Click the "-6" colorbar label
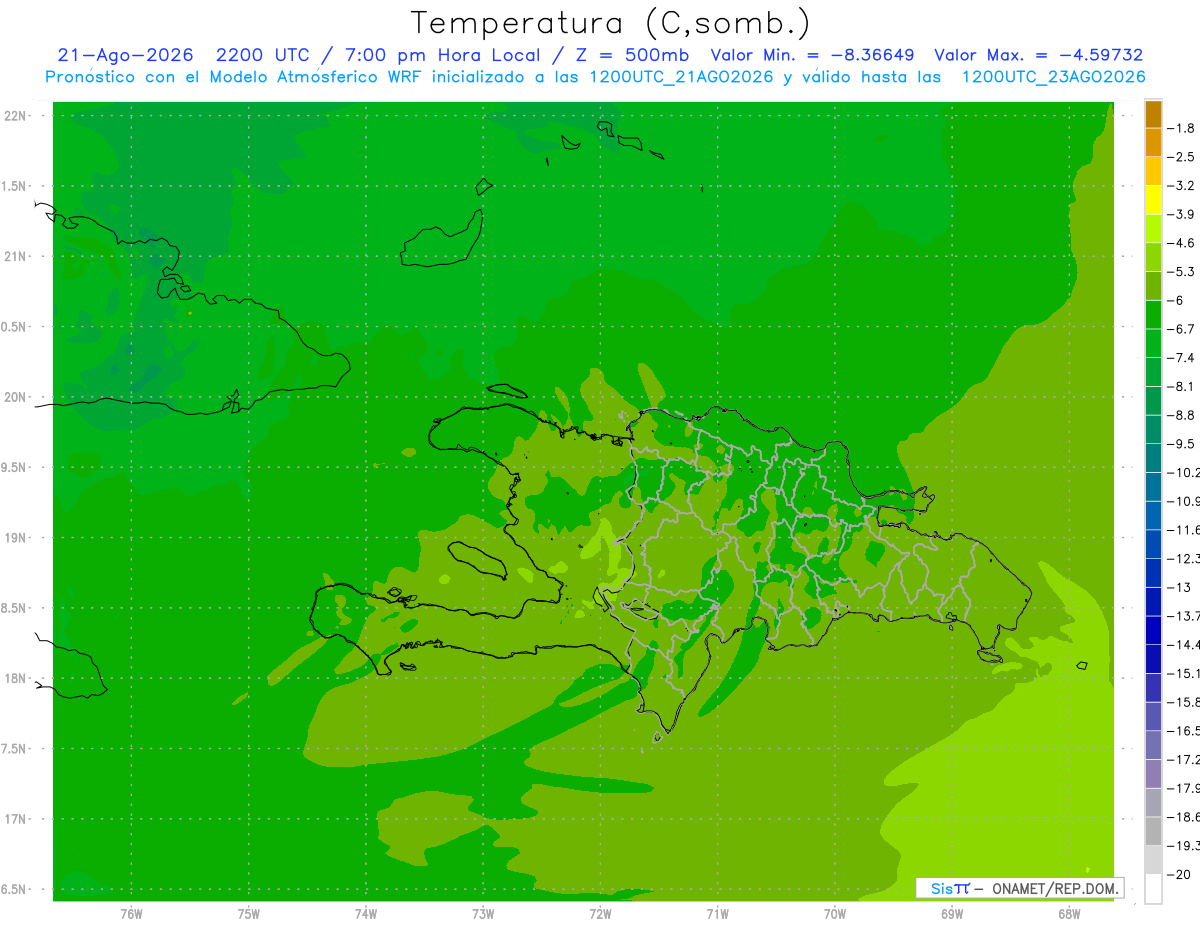Viewport: 1200px width, 927px height. pos(1177,300)
